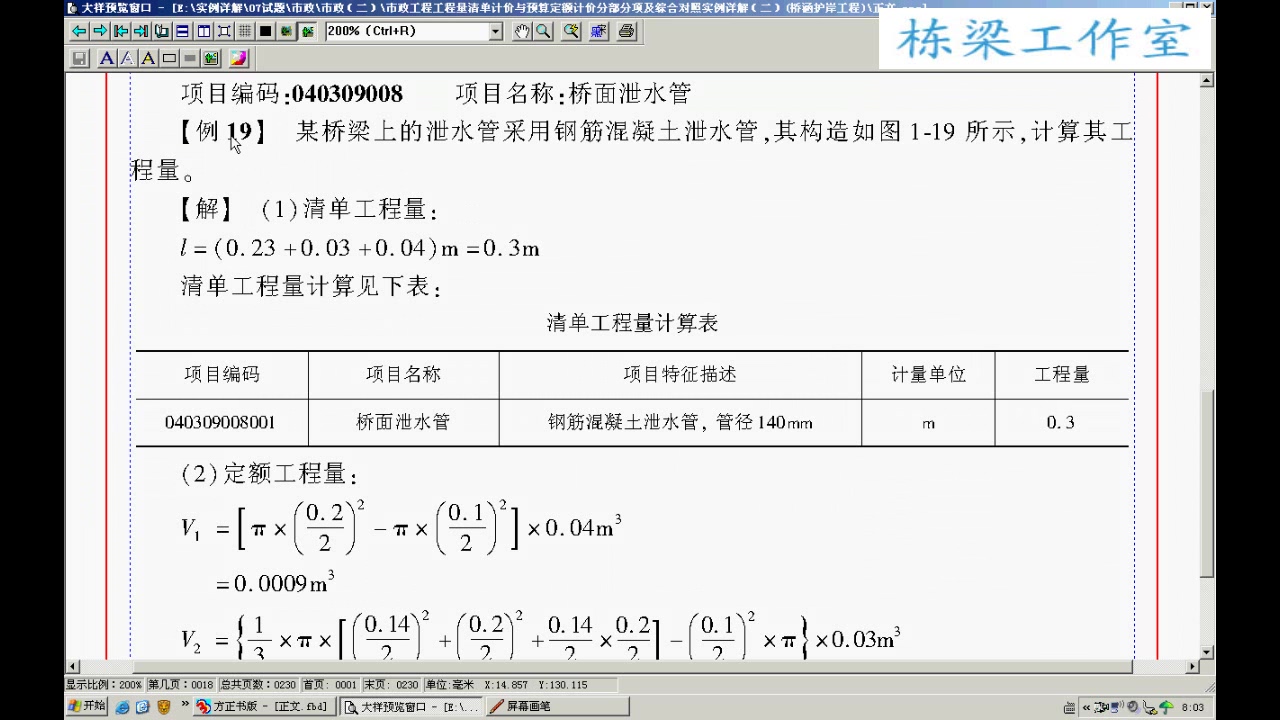The height and width of the screenshot is (720, 1280).
Task: Click the greyed save disk icon
Action: click(79, 58)
